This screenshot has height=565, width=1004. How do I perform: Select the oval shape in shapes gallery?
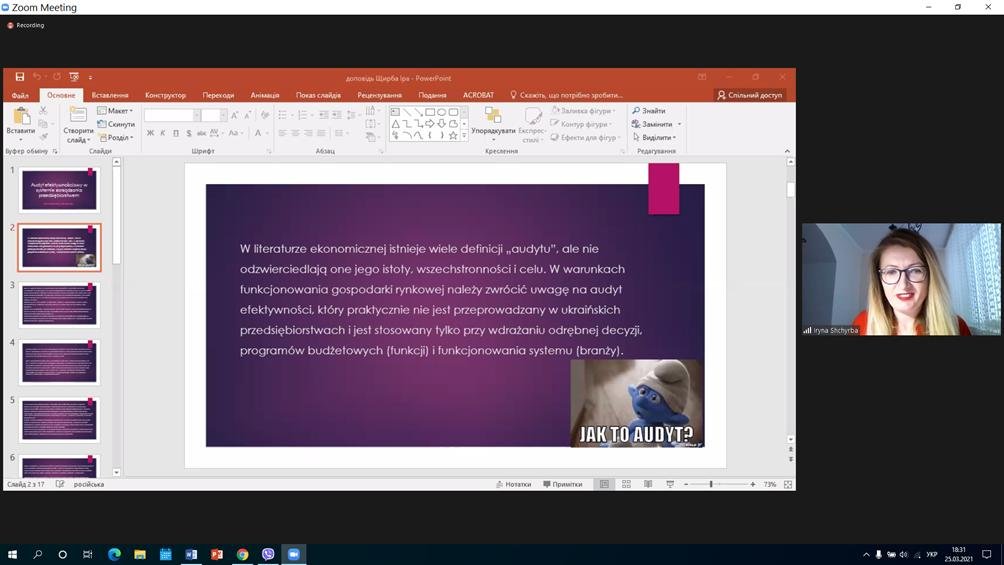pos(442,112)
